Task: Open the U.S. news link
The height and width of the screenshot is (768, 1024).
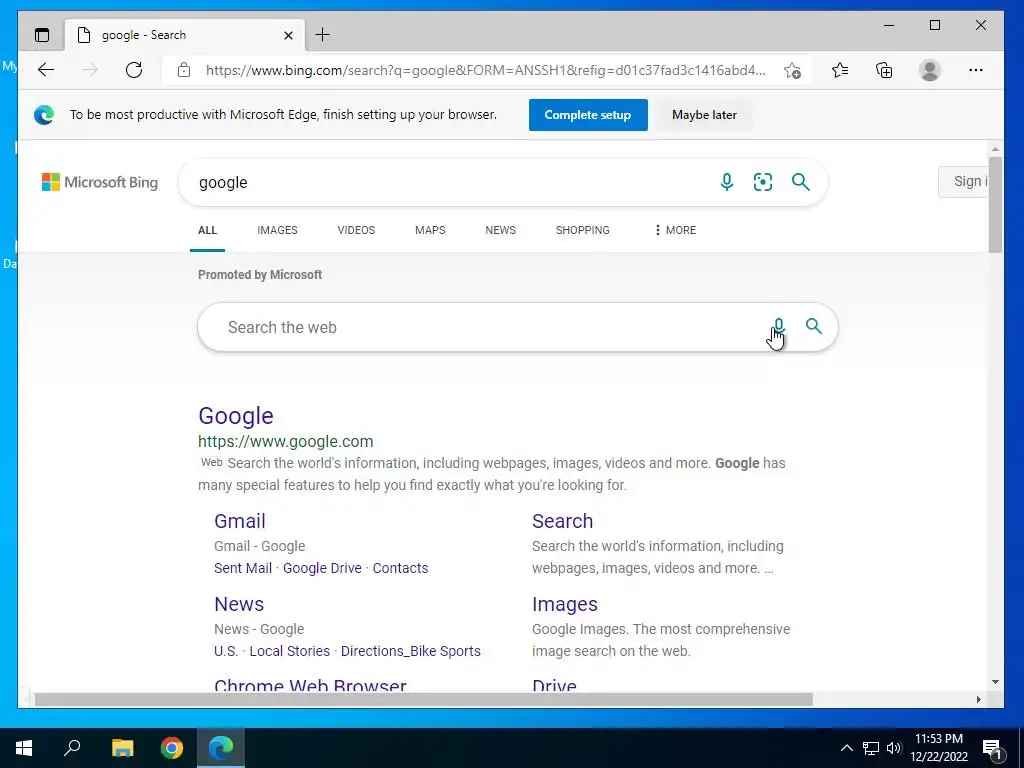Action: (x=226, y=651)
